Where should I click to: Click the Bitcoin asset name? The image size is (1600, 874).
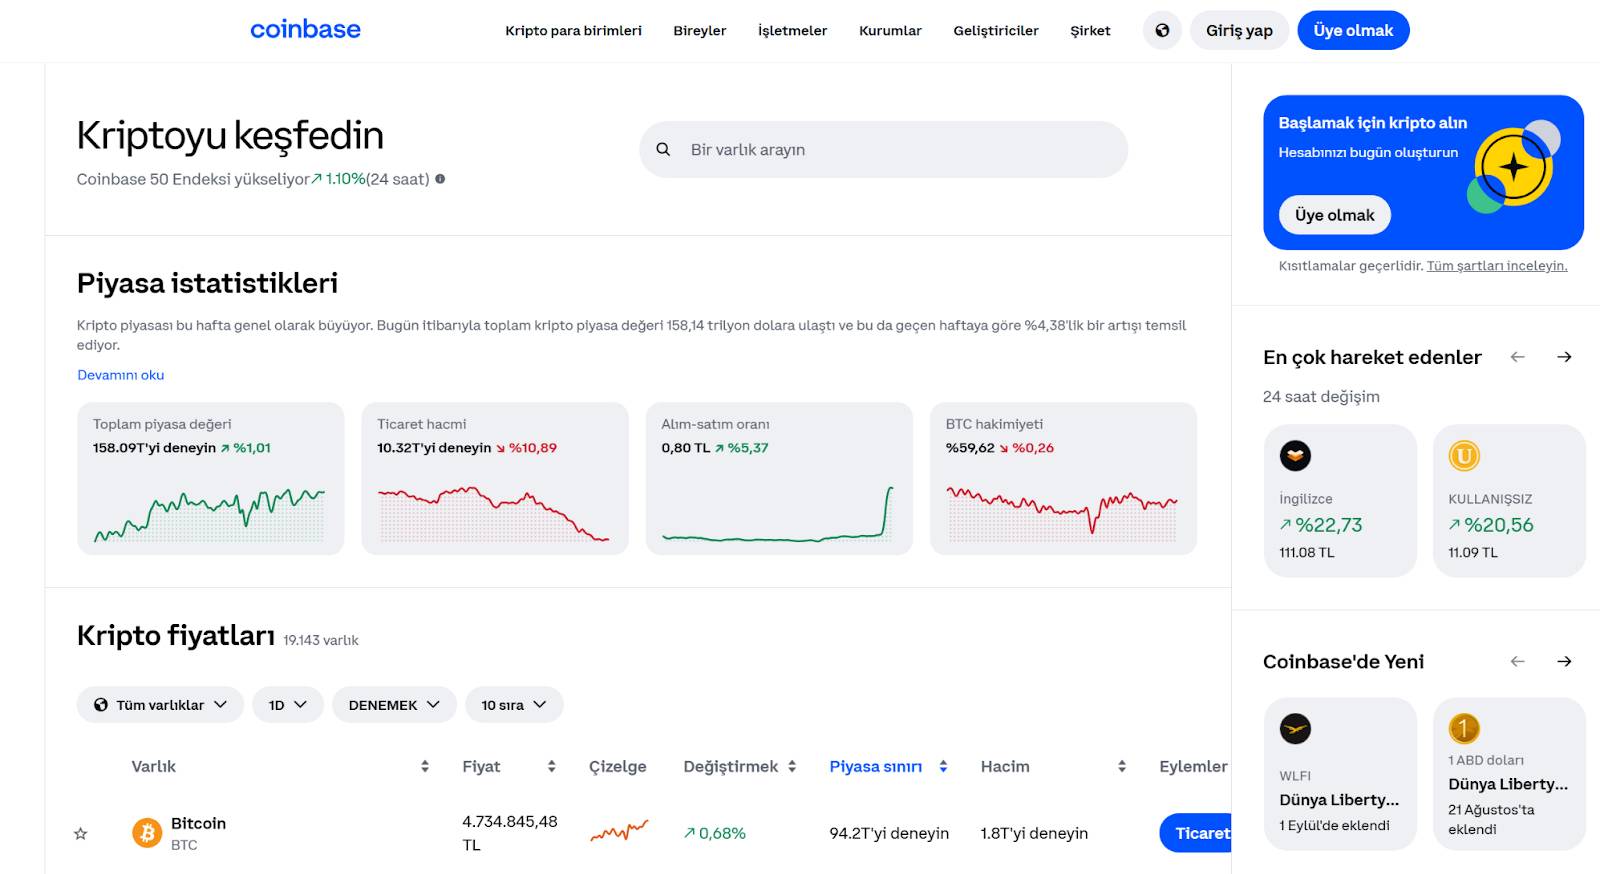pos(198,823)
